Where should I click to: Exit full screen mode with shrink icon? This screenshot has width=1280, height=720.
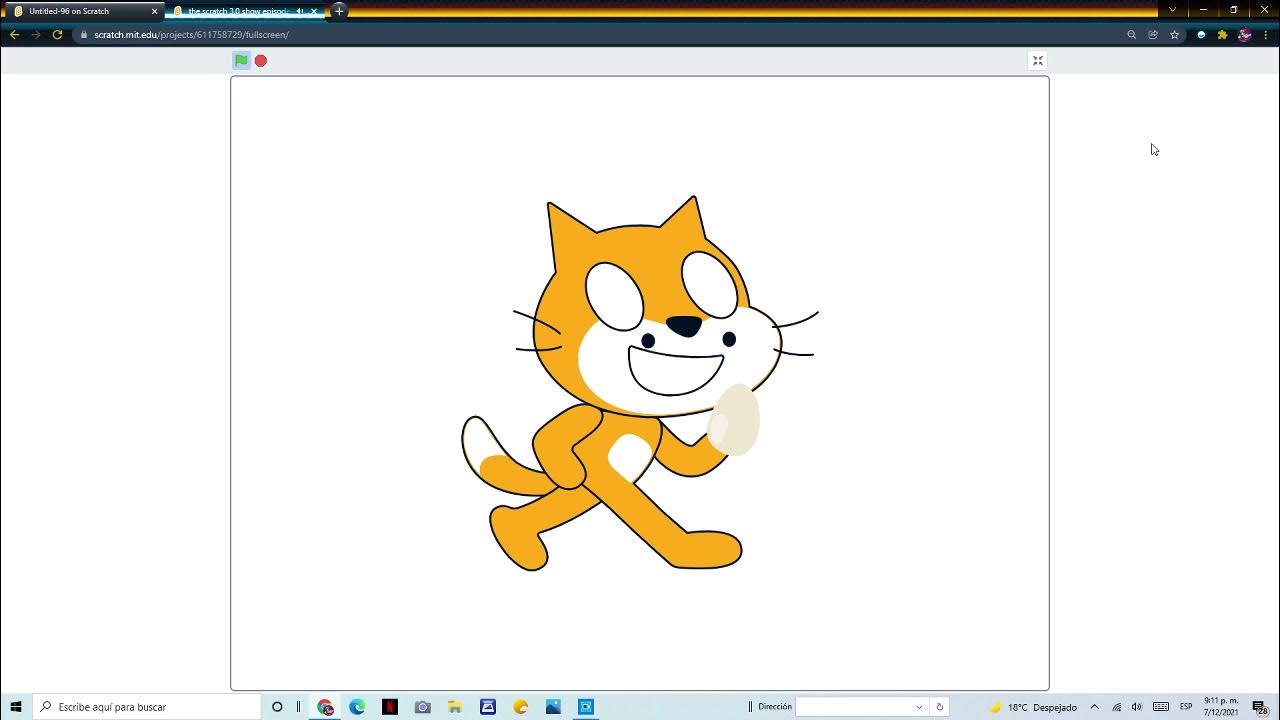[x=1038, y=60]
